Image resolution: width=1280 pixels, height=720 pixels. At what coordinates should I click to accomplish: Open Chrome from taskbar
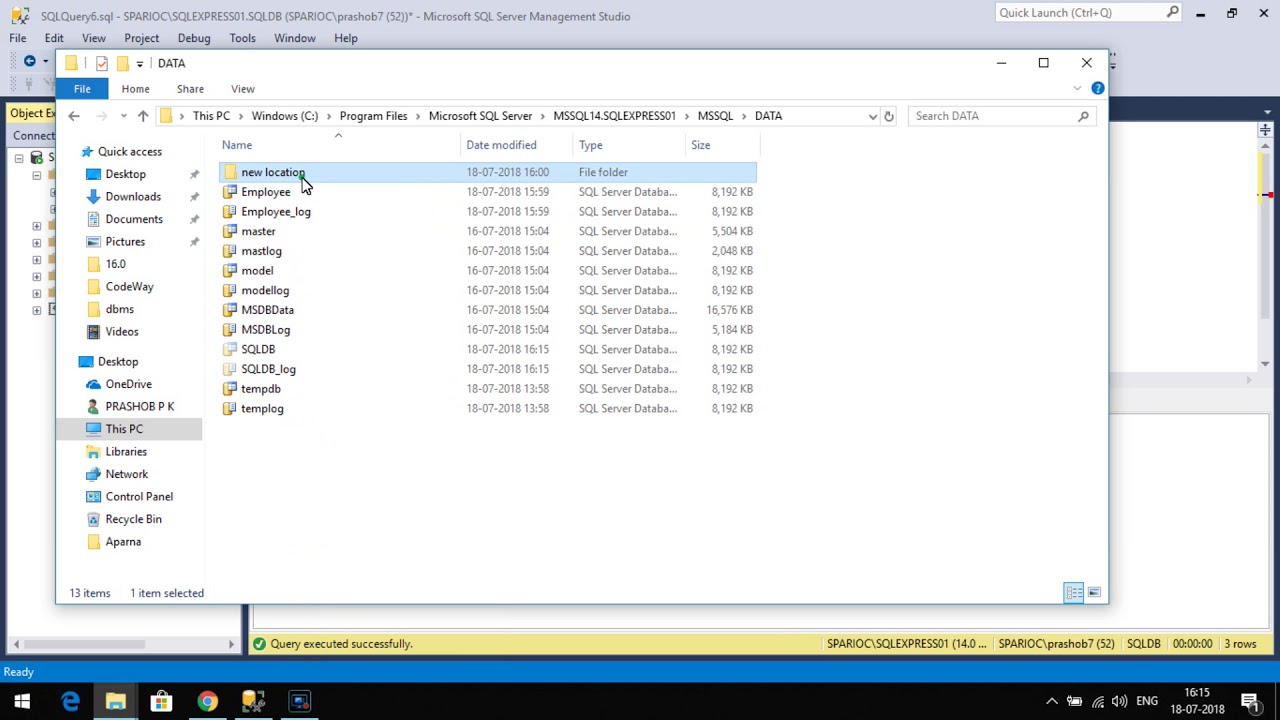click(207, 702)
